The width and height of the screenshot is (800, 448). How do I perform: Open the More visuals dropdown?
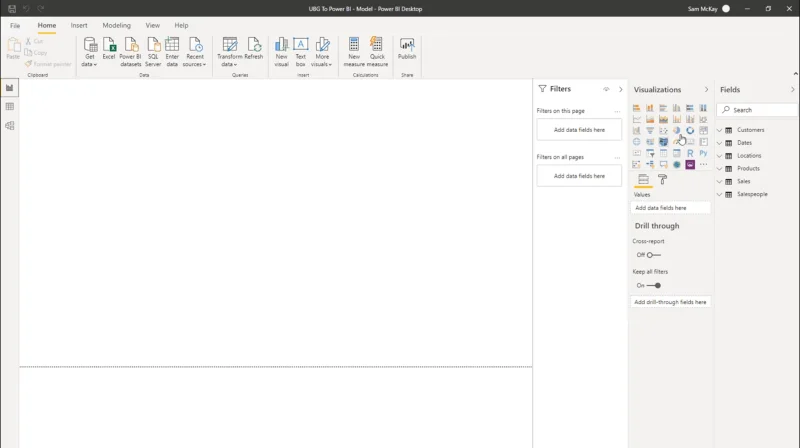point(322,52)
